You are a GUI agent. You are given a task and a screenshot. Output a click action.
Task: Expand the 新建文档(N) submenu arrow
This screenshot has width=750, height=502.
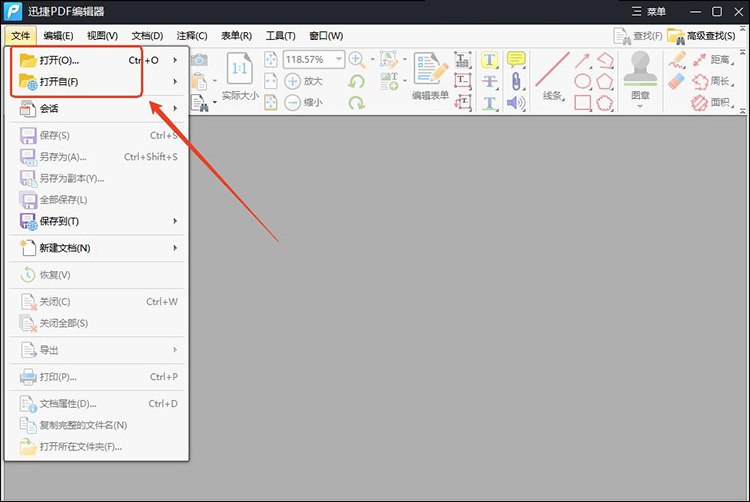pyautogui.click(x=175, y=248)
